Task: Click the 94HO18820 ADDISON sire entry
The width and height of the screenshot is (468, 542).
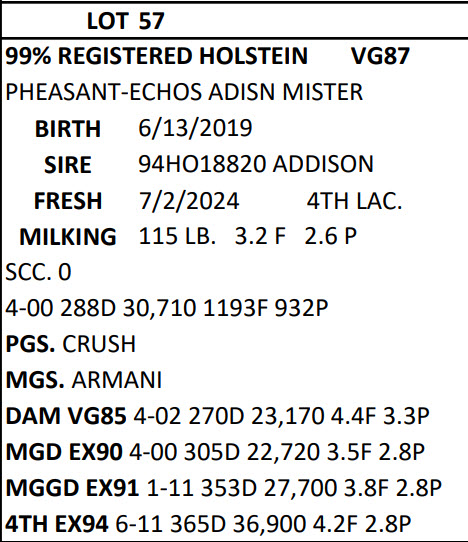Action: [x=256, y=164]
